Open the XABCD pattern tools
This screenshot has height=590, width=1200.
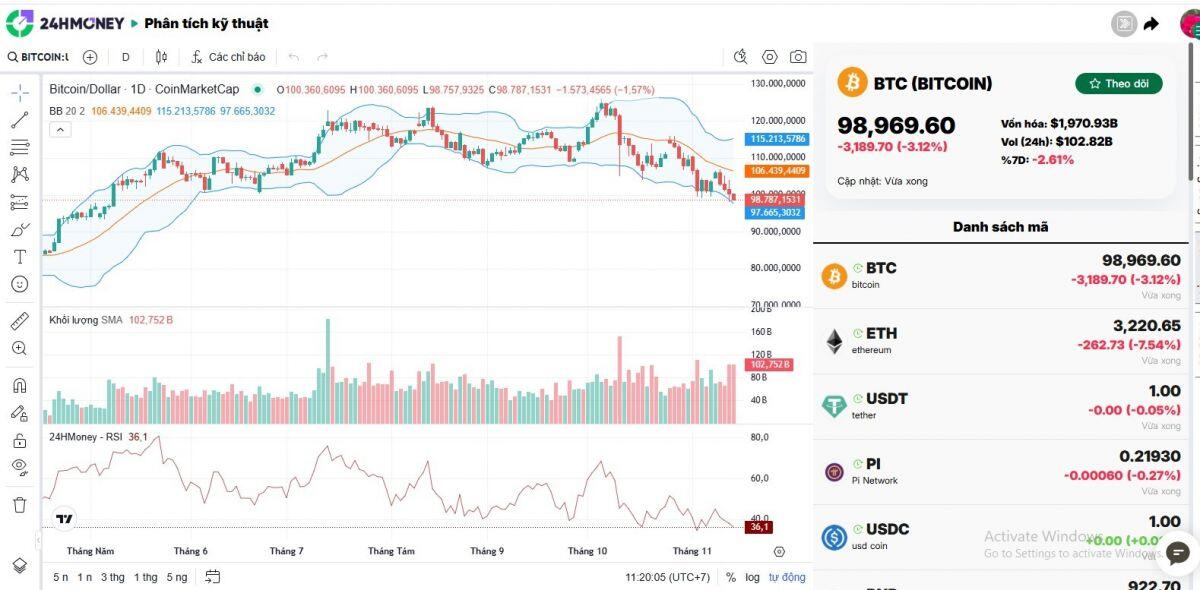point(19,174)
